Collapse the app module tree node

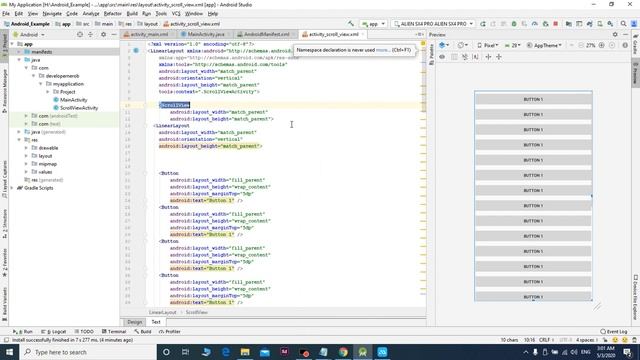12,44
